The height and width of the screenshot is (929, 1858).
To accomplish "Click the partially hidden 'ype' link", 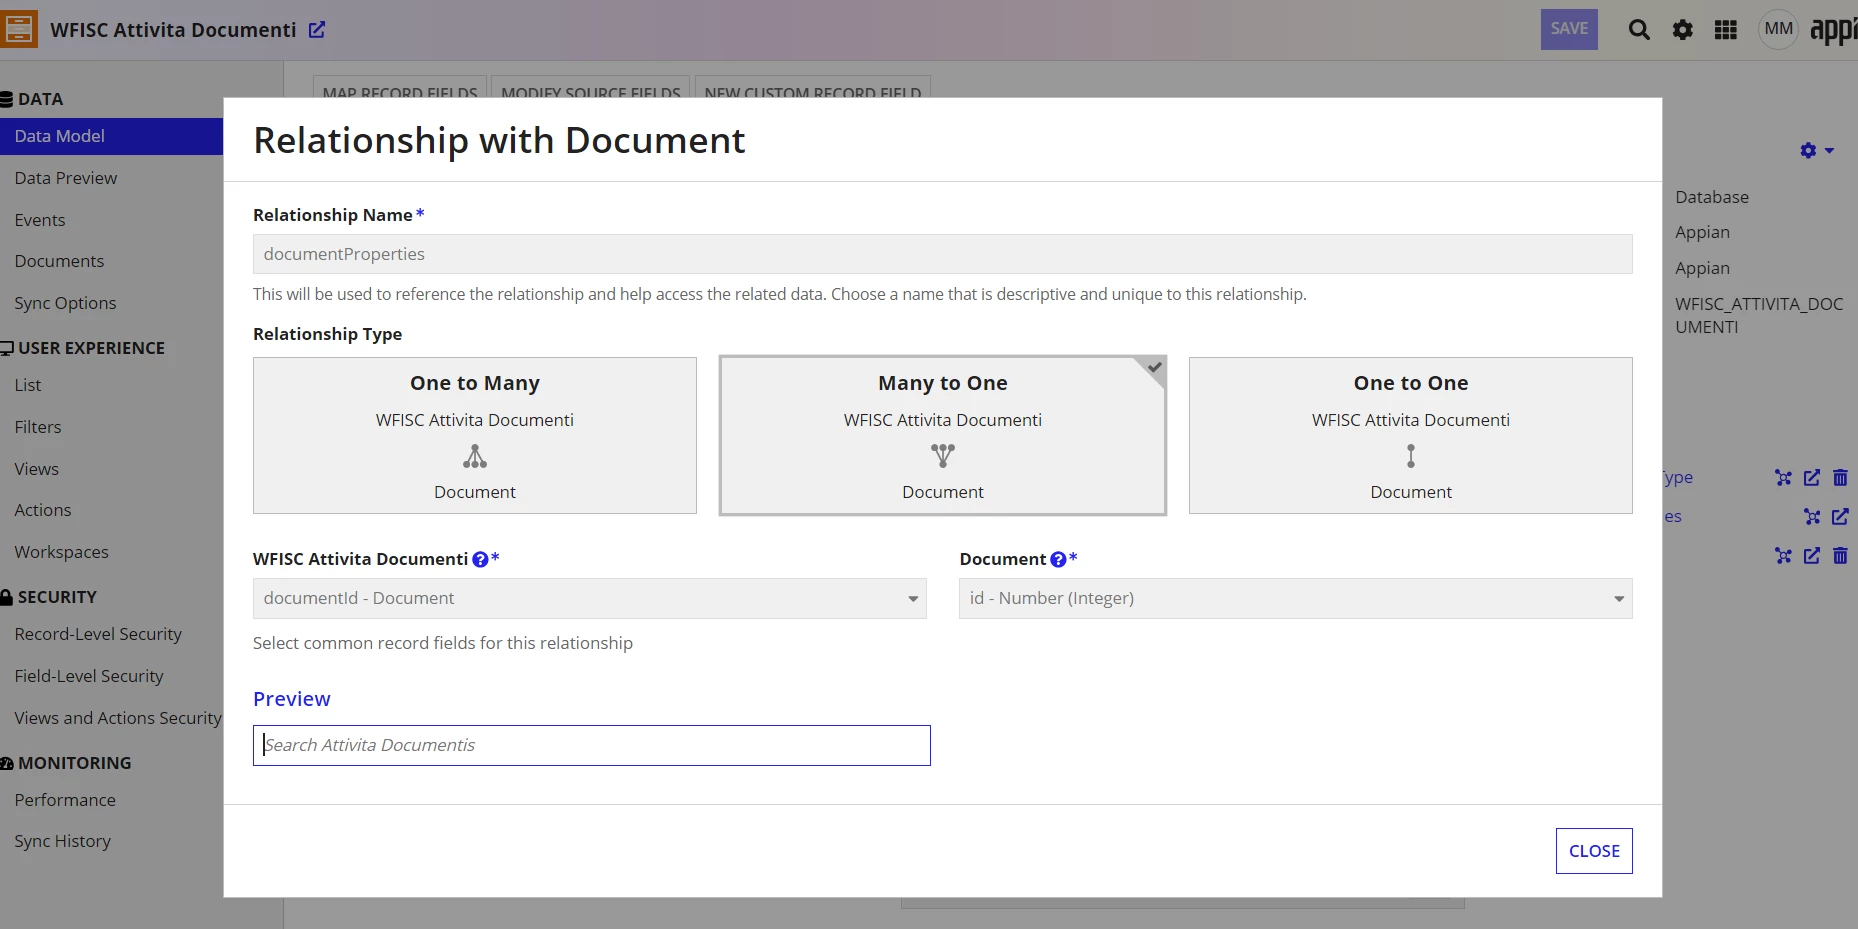I will point(1678,478).
